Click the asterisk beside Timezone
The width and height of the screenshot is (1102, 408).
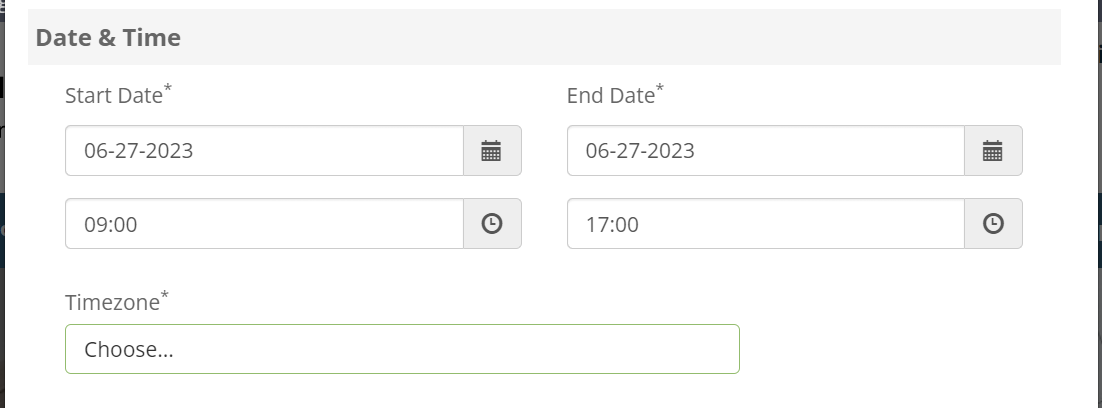165,295
